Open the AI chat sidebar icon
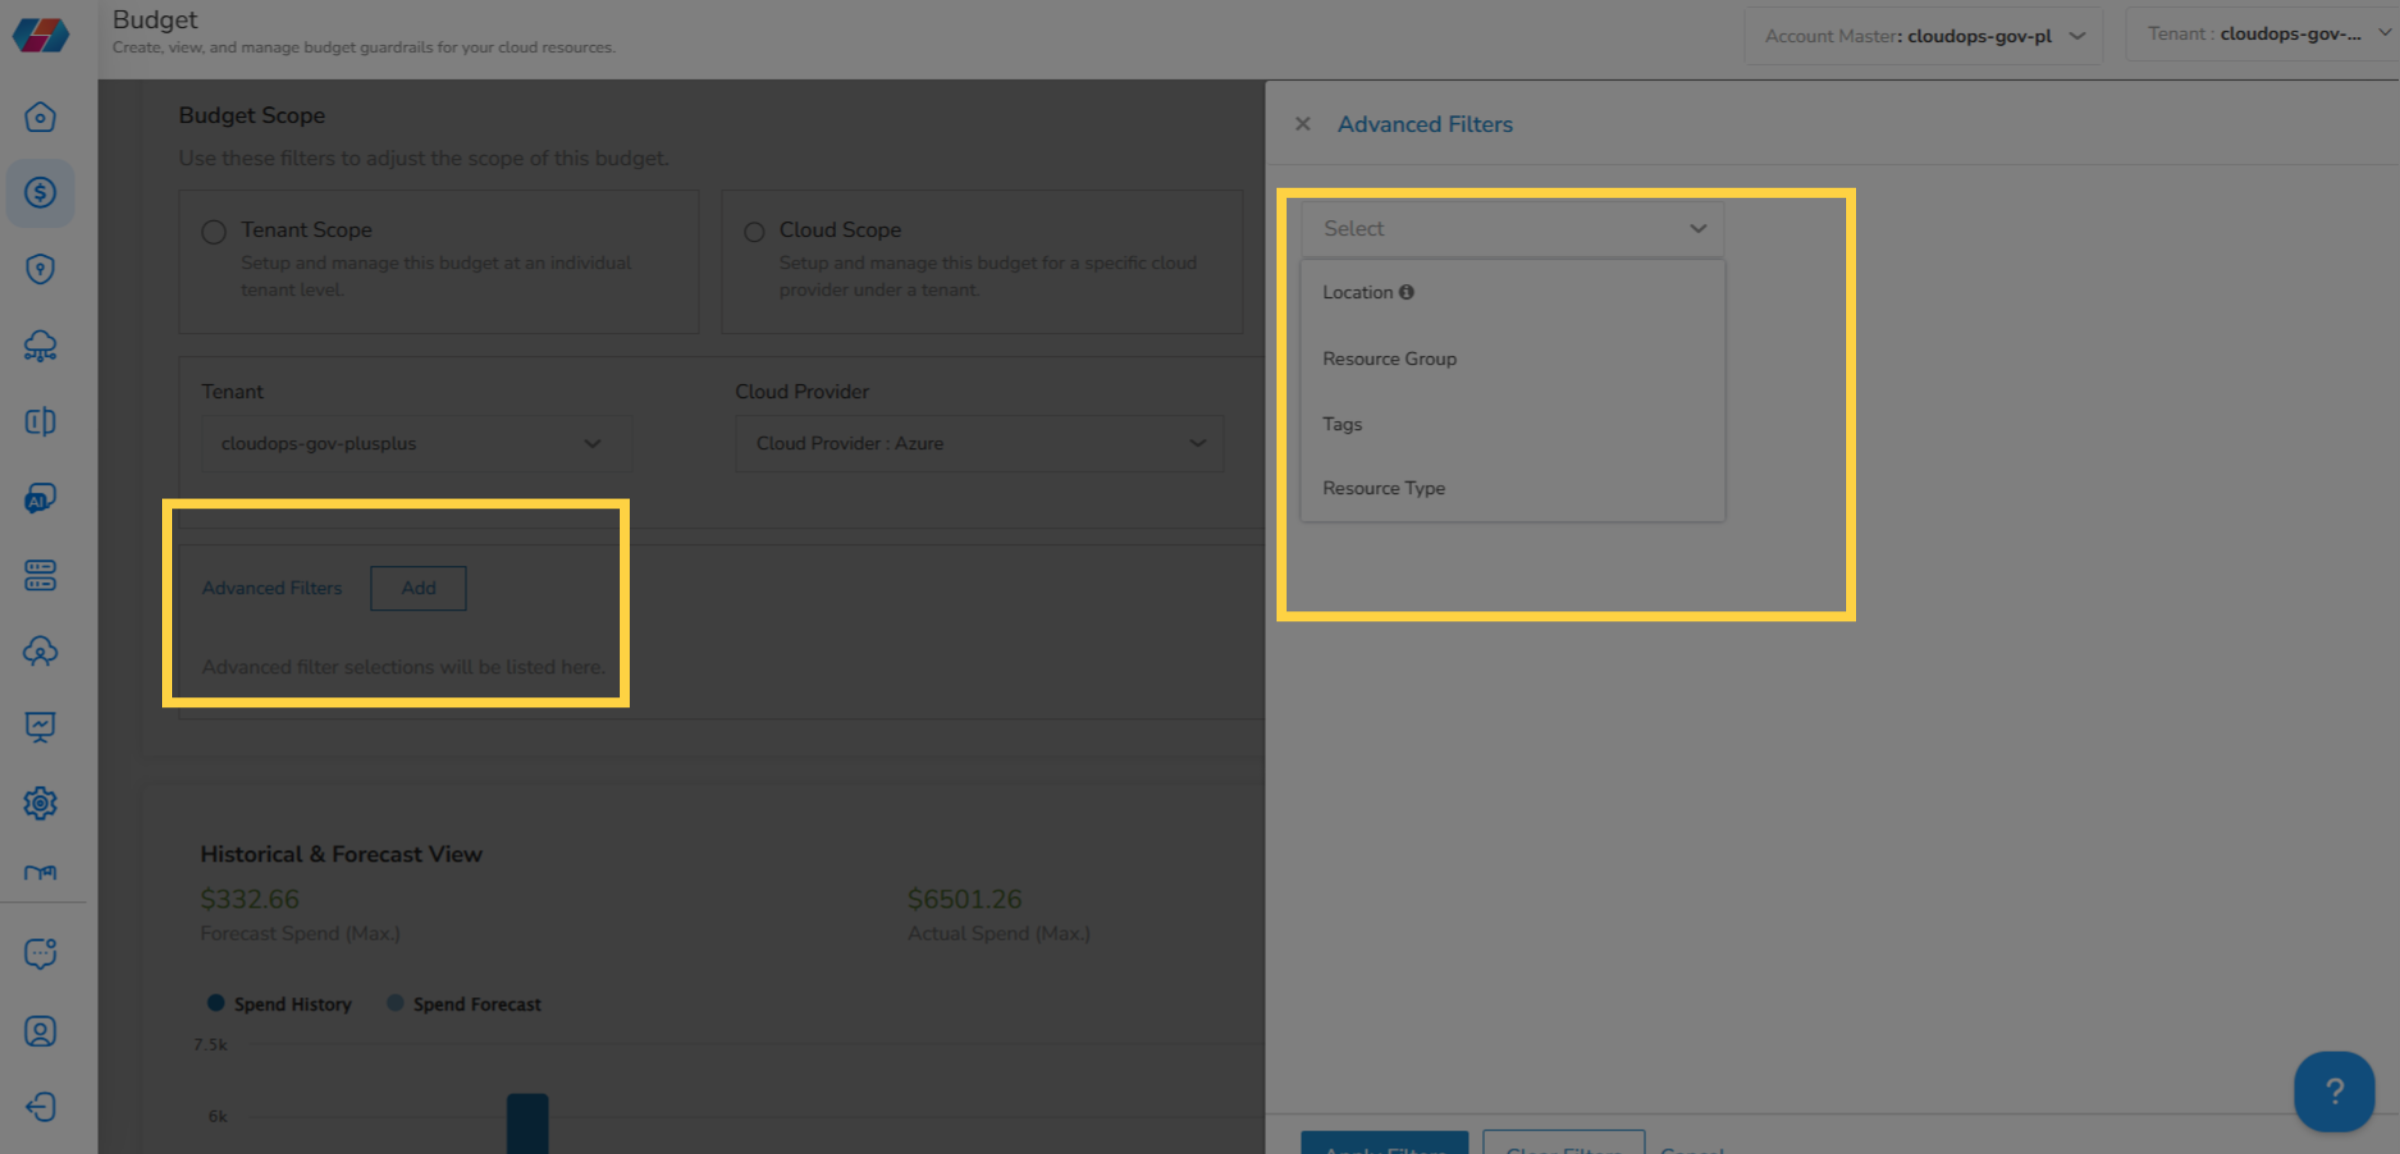Image resolution: width=2400 pixels, height=1154 pixels. pyautogui.click(x=40, y=498)
